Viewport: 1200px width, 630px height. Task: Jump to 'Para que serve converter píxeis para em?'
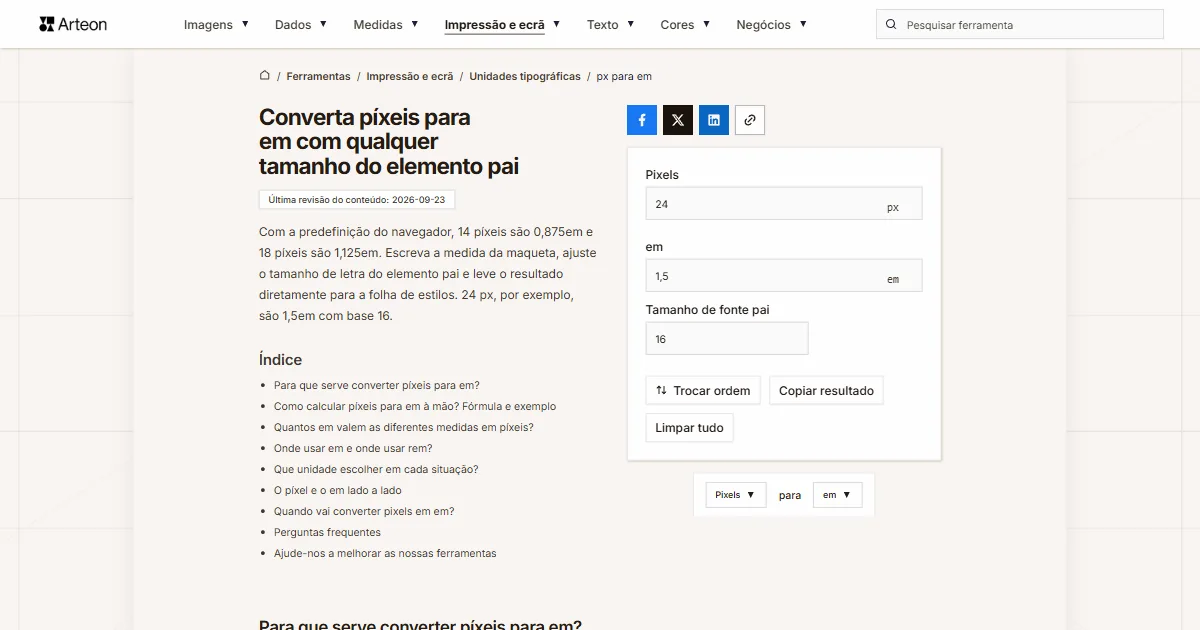tap(377, 385)
